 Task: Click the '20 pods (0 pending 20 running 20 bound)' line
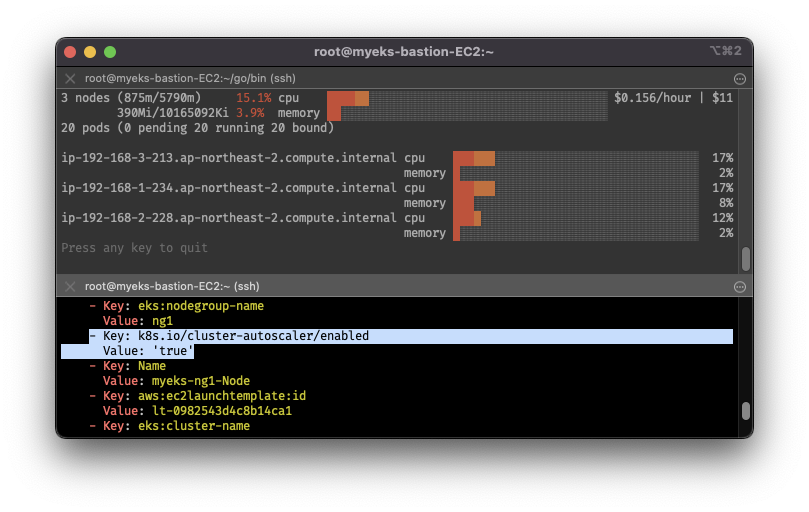point(198,128)
